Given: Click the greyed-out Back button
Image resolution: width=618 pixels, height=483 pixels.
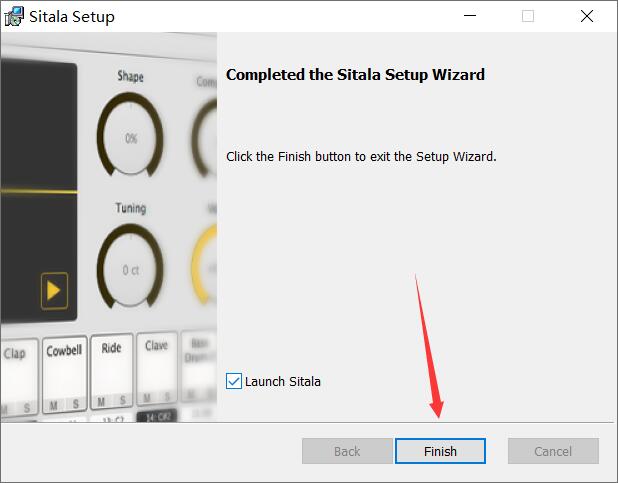Looking at the screenshot, I should pos(347,451).
